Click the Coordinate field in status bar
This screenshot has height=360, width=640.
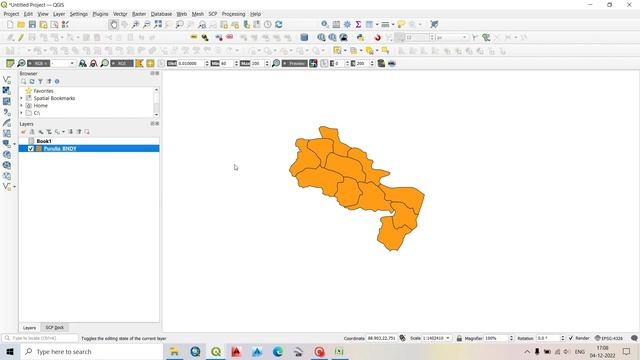coord(381,338)
